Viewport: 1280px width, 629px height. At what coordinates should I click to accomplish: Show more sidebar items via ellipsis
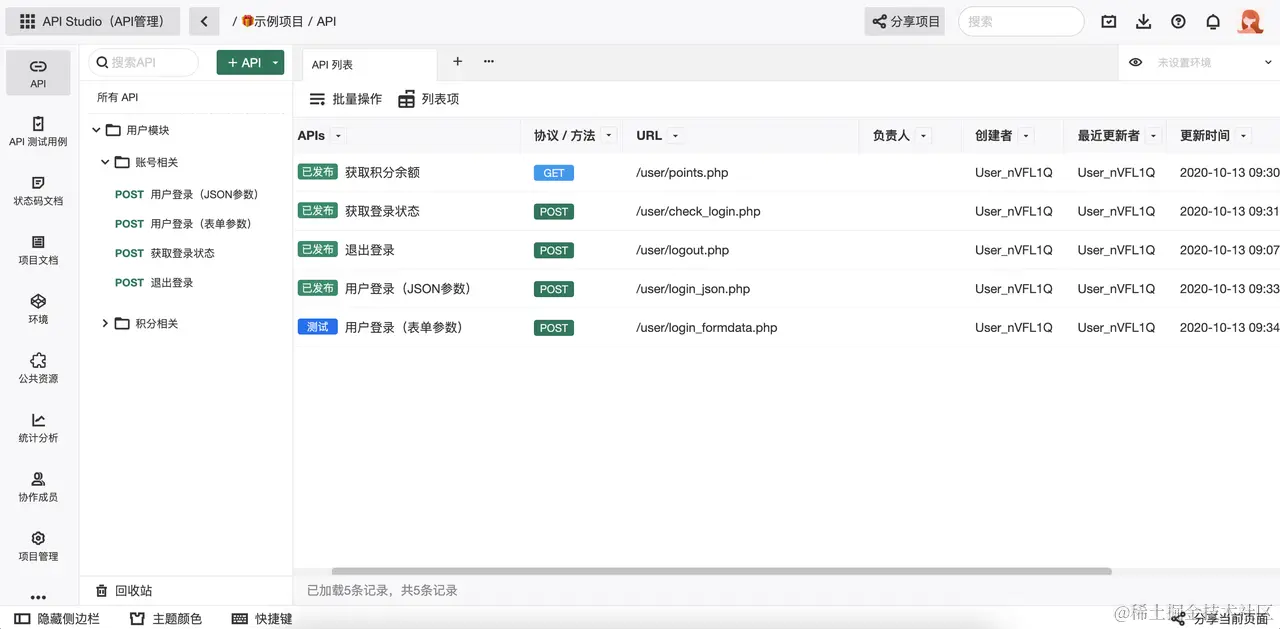[38, 597]
